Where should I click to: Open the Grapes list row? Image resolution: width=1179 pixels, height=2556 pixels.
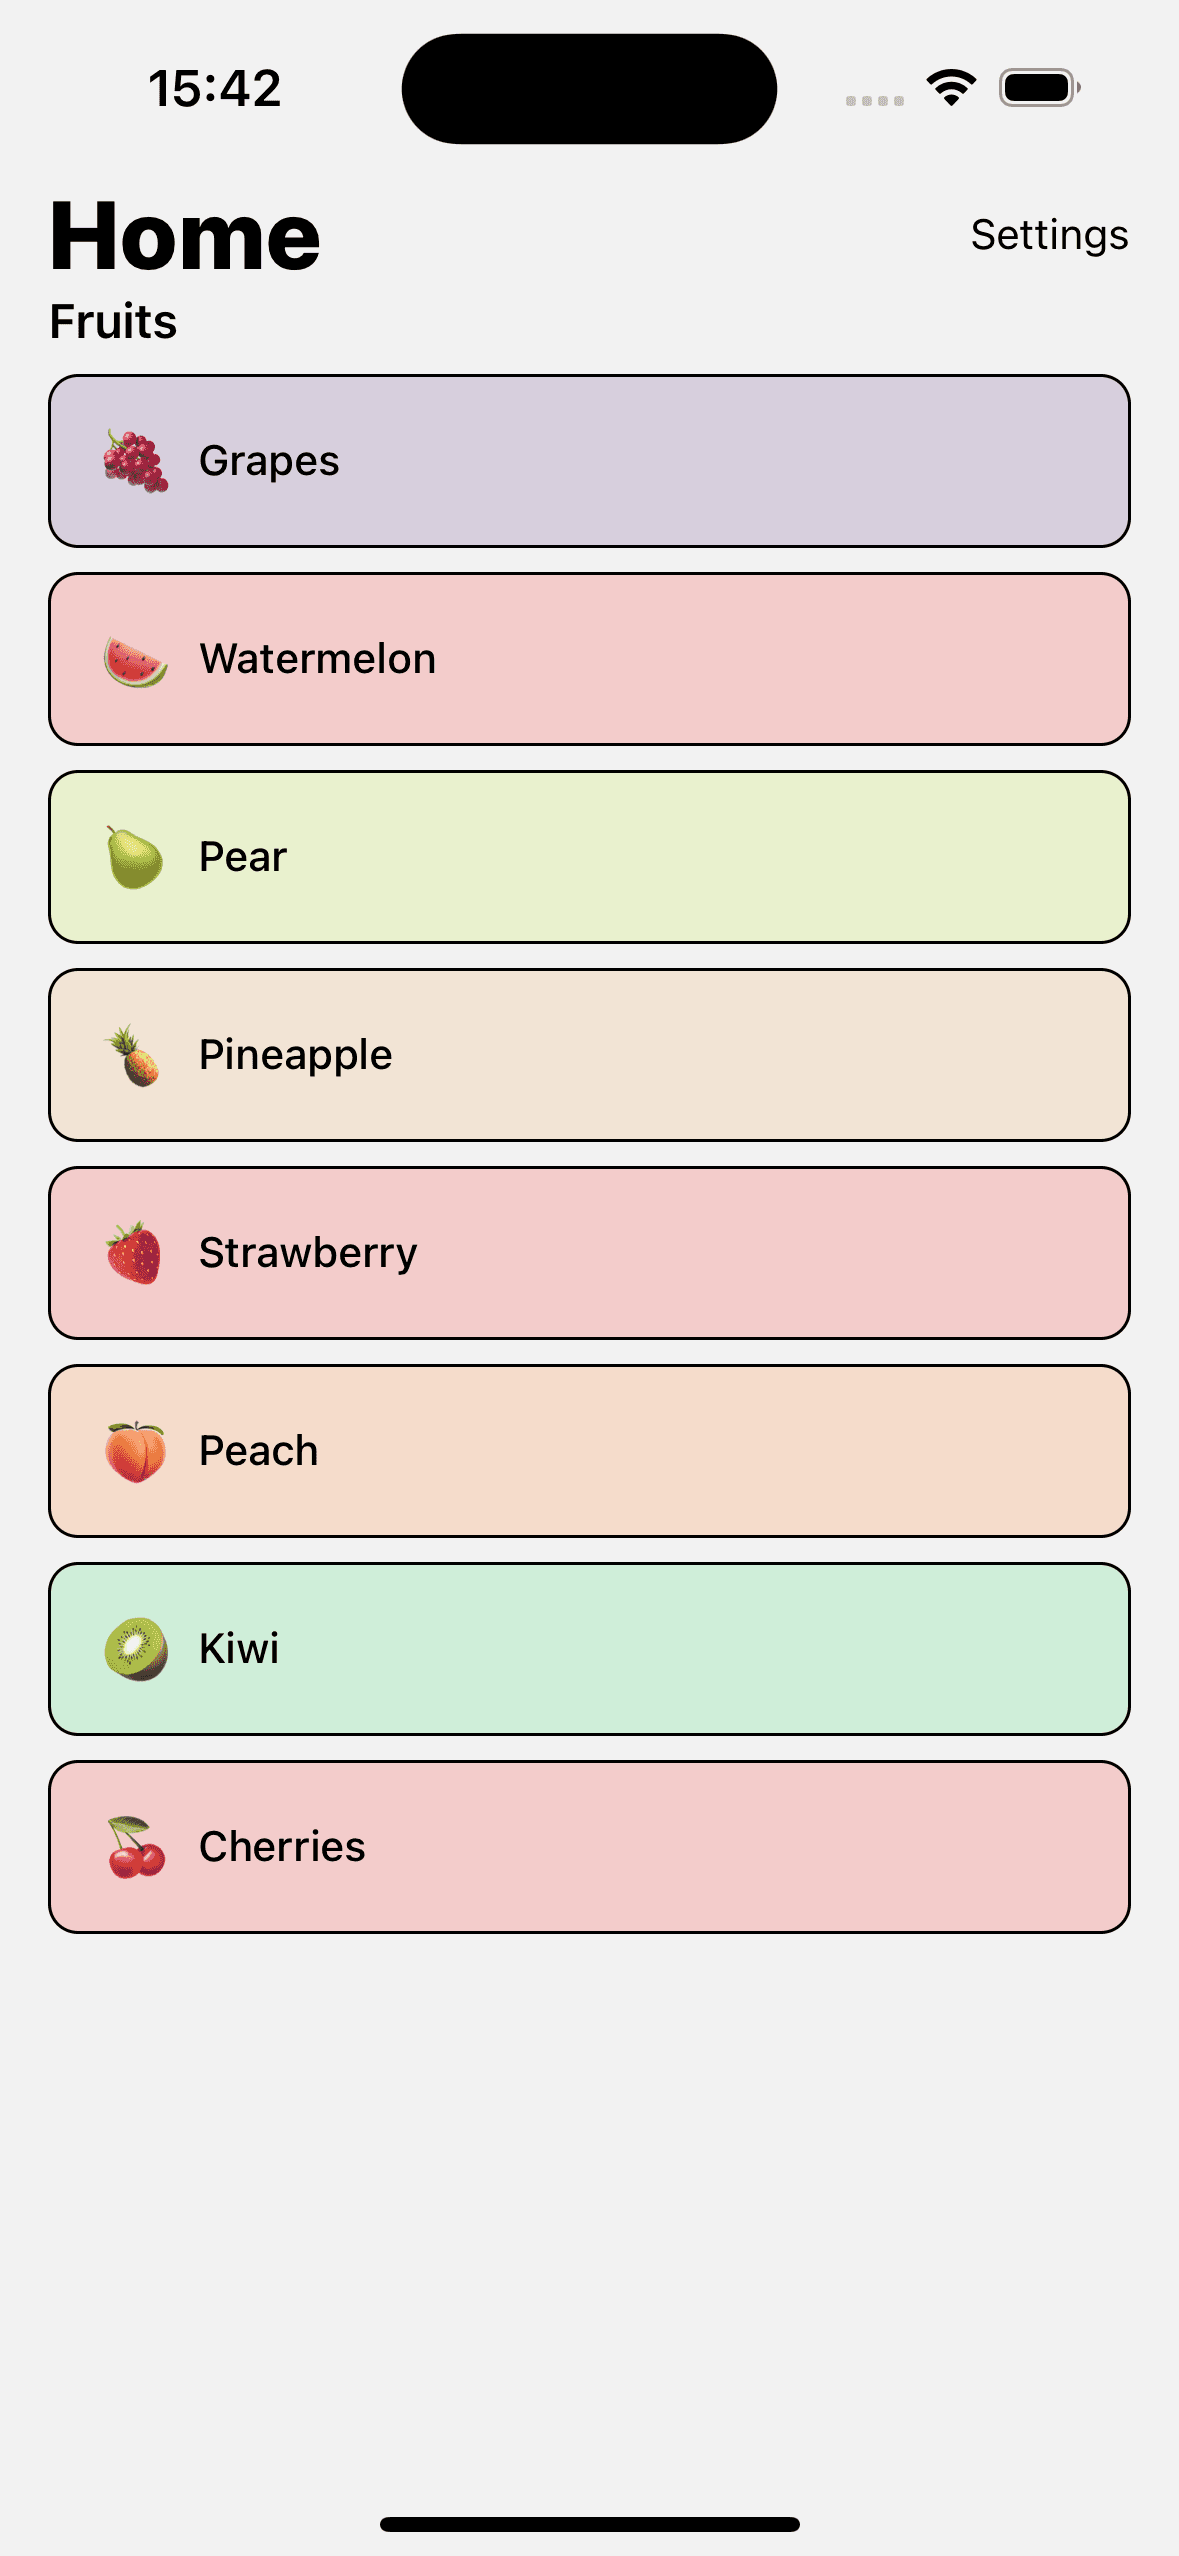[x=589, y=461]
